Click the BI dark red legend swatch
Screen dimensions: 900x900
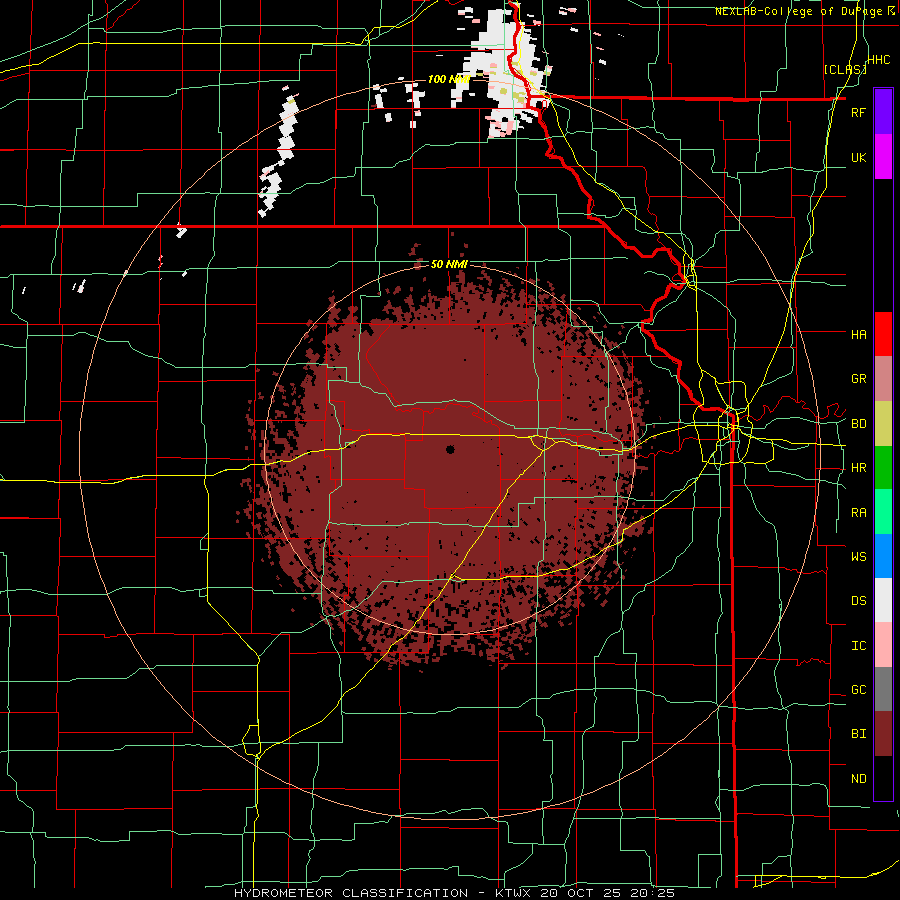[x=883, y=734]
